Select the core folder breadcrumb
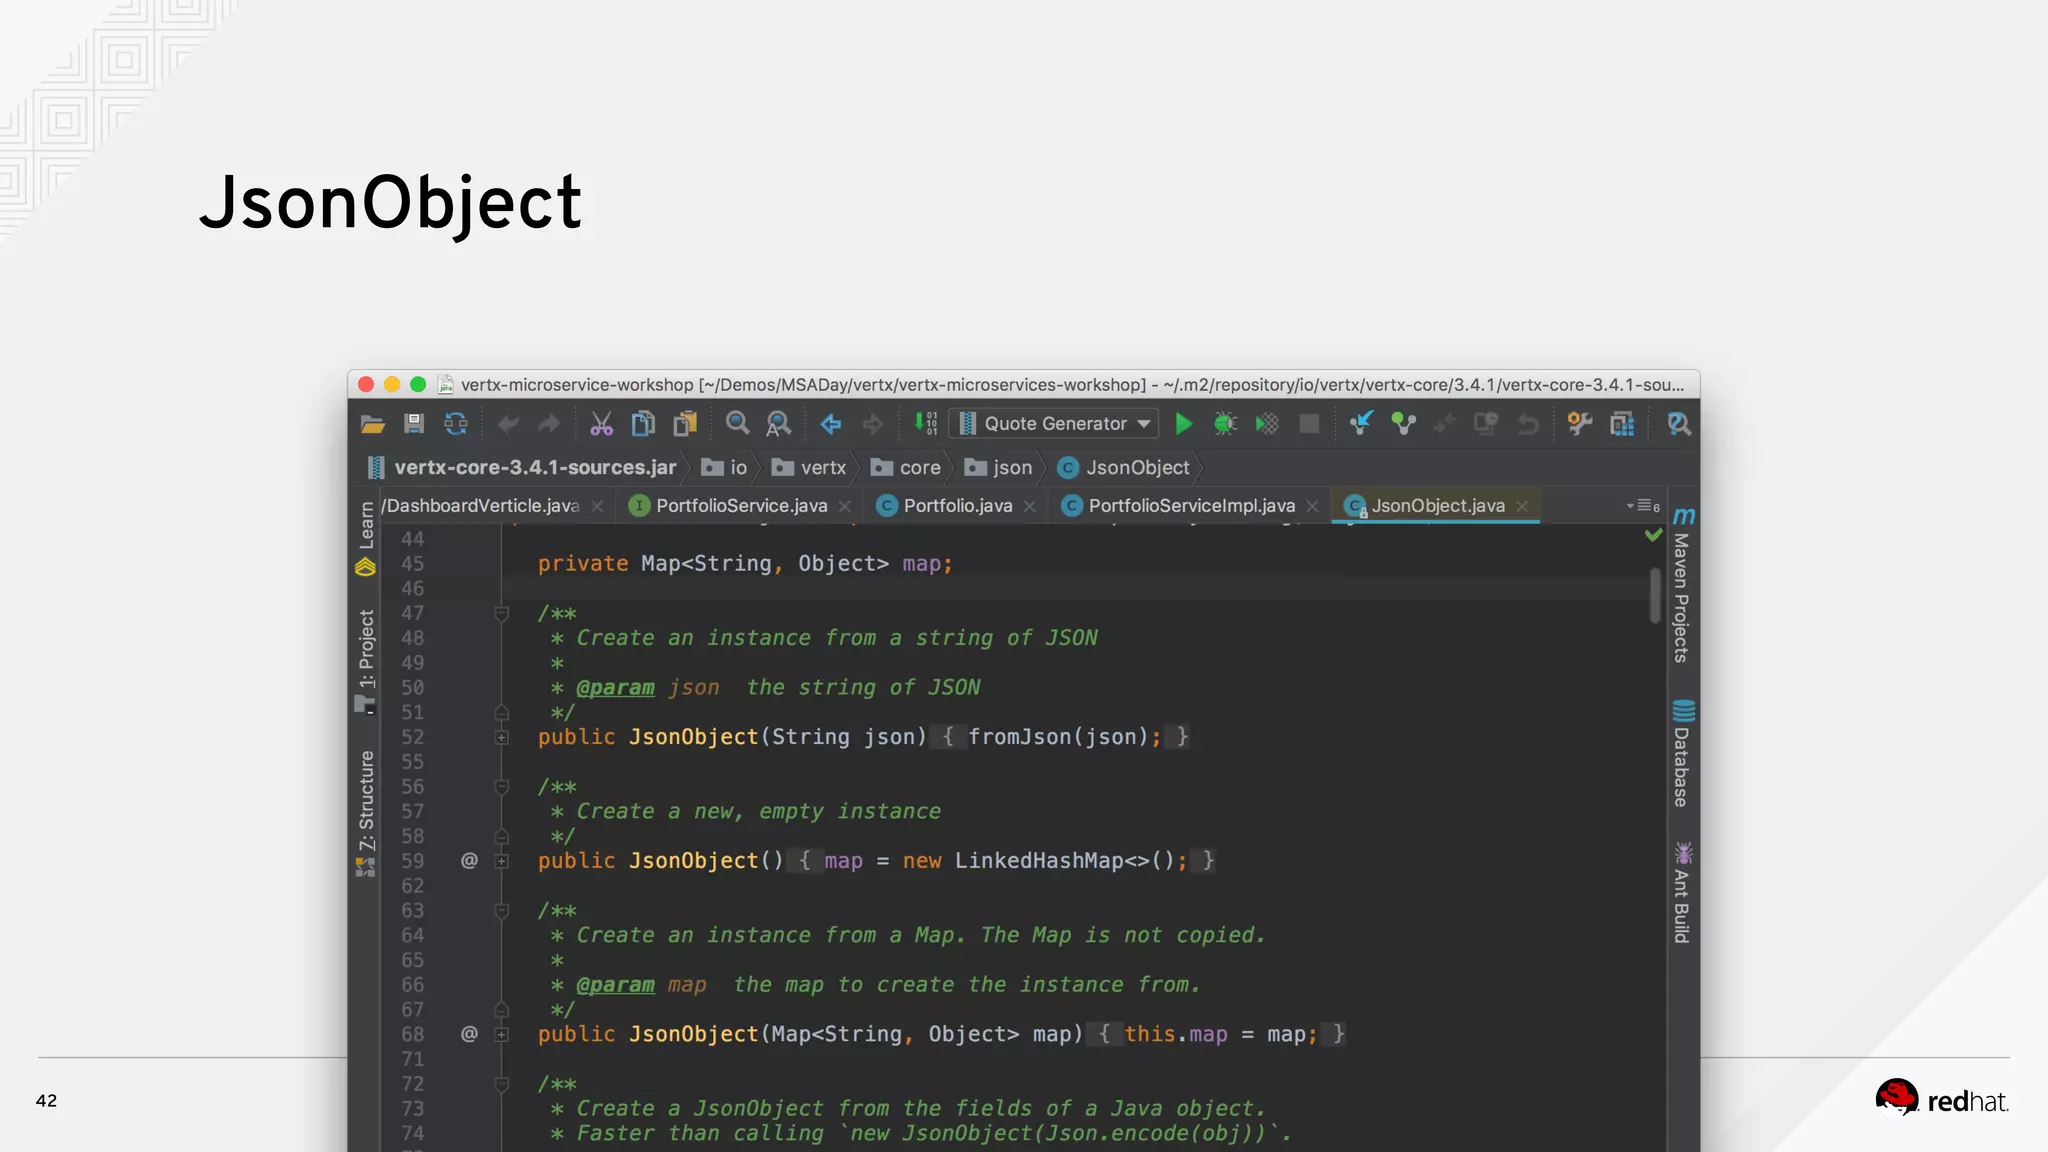This screenshot has width=2048, height=1152. 906,467
